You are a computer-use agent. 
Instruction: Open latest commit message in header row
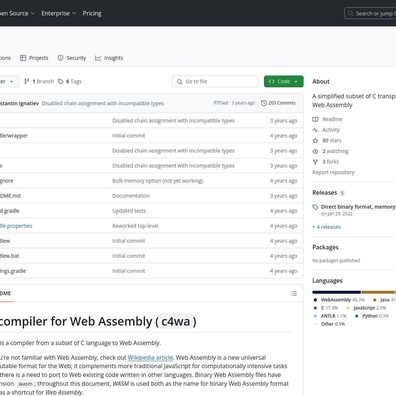pyautogui.click(x=103, y=103)
